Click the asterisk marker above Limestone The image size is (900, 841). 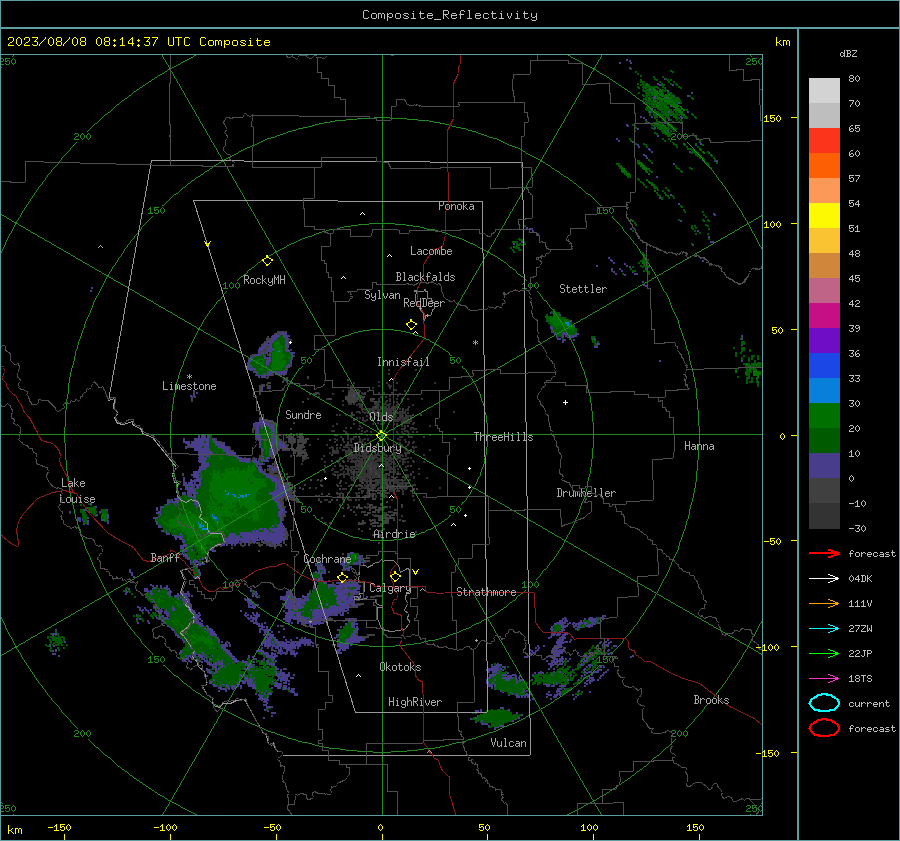pos(189,377)
